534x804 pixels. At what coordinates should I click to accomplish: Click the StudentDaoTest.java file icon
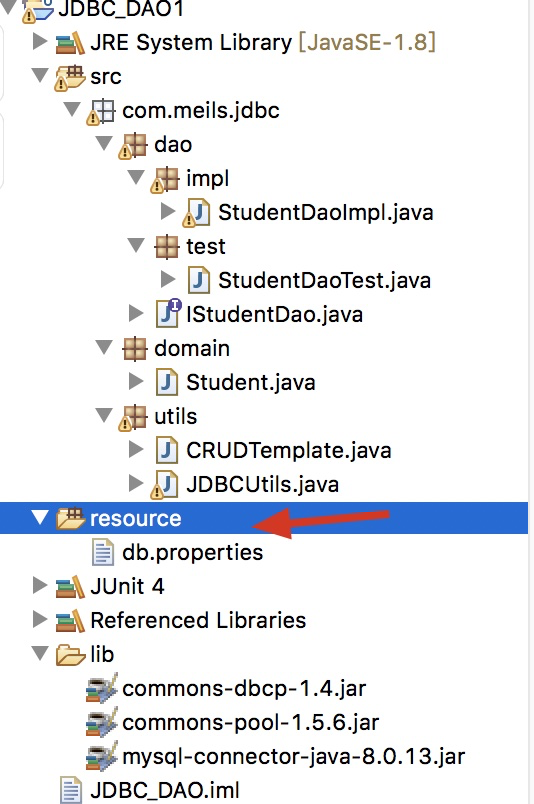[x=199, y=280]
